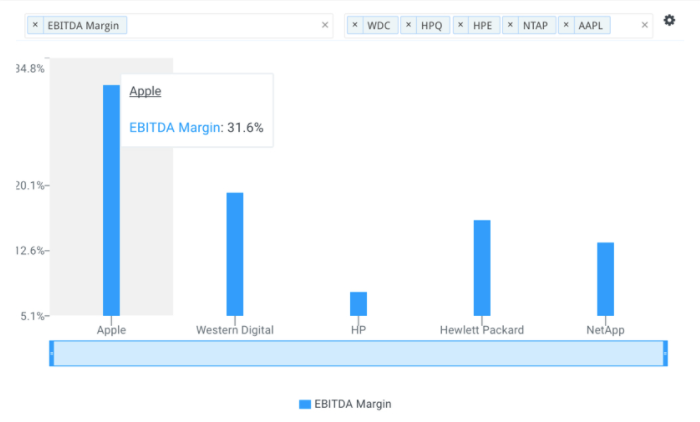This screenshot has width=700, height=422.
Task: Clear all metrics in the metric field
Action: 325,25
